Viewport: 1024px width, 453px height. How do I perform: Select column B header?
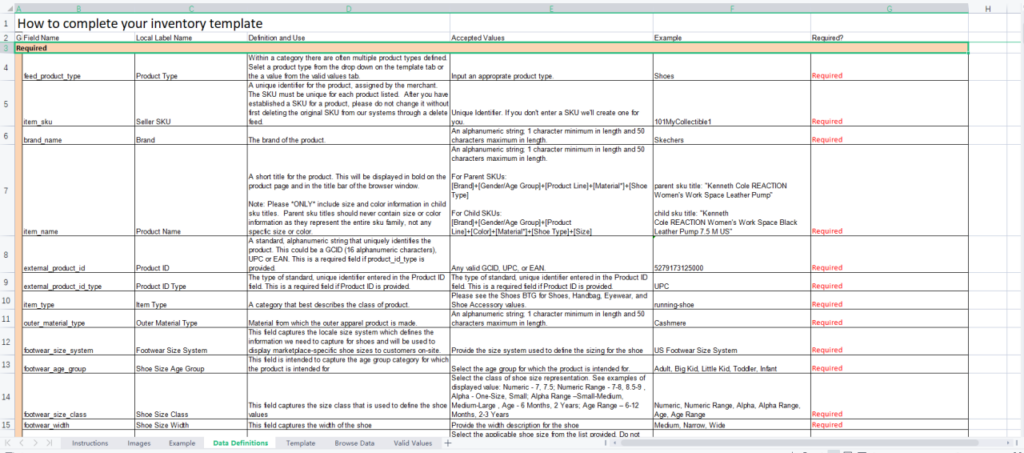(x=78, y=8)
